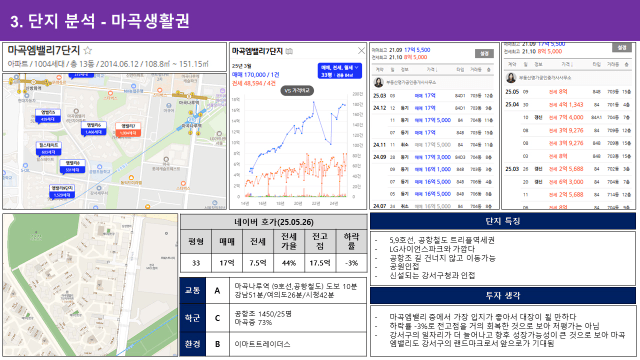Click the 학군 grade C cell
This screenshot has height=360, width=640.
(x=217, y=318)
